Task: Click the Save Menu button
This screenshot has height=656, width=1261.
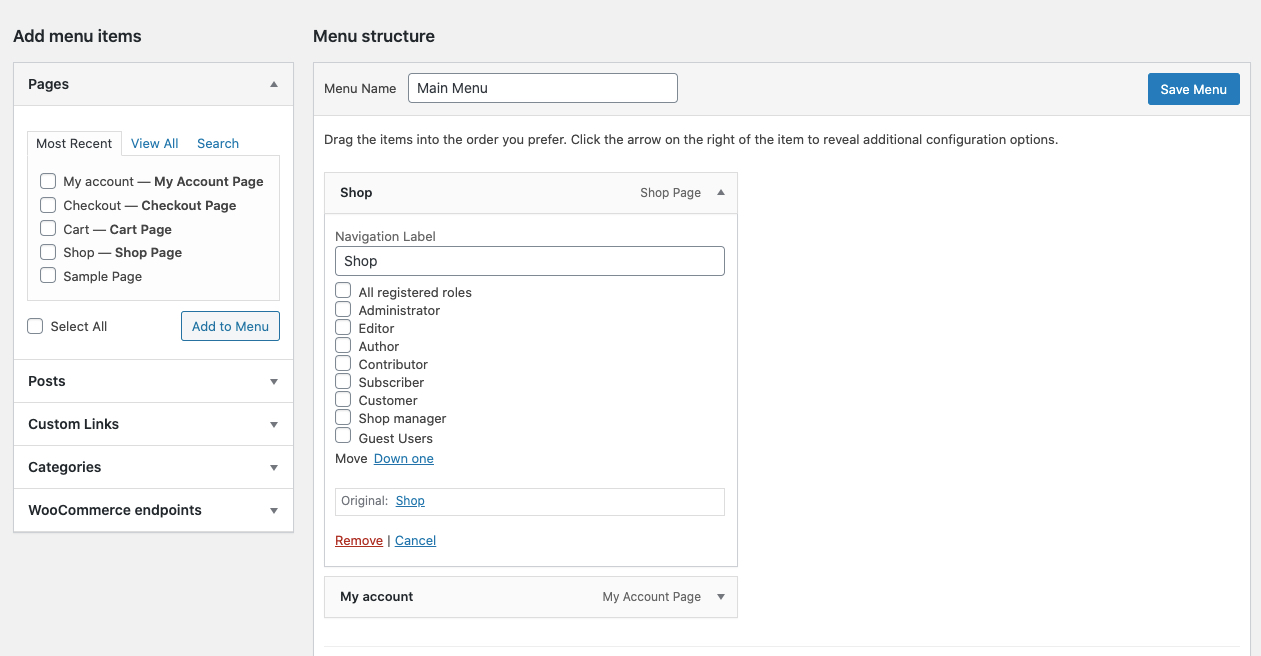Action: [x=1193, y=89]
